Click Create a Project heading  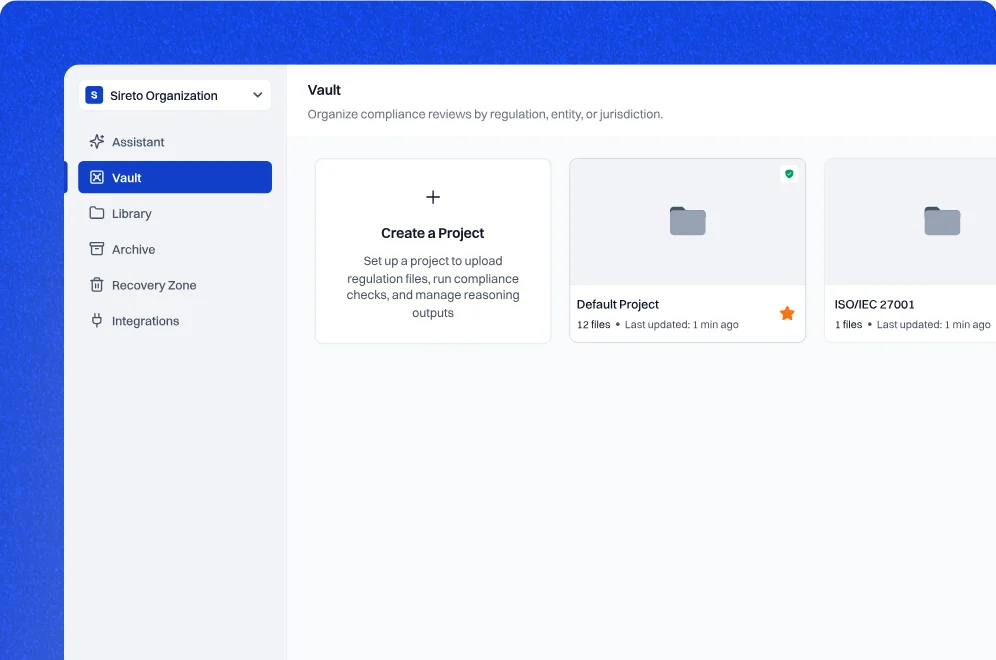tap(433, 233)
